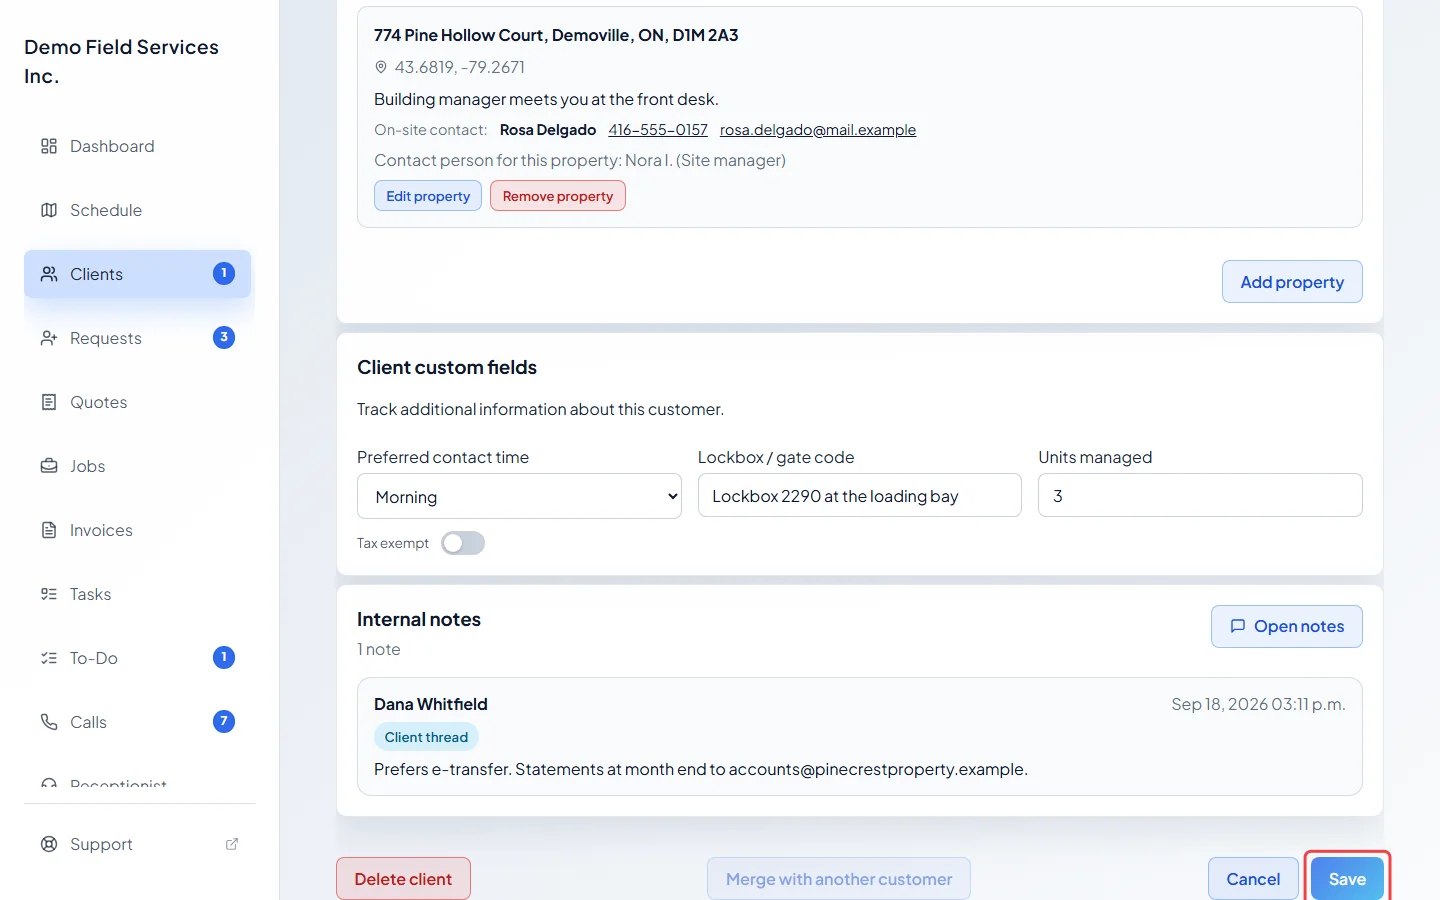Screen dimensions: 1440x900
Task: Click the Support external link icon
Action: [x=232, y=844]
